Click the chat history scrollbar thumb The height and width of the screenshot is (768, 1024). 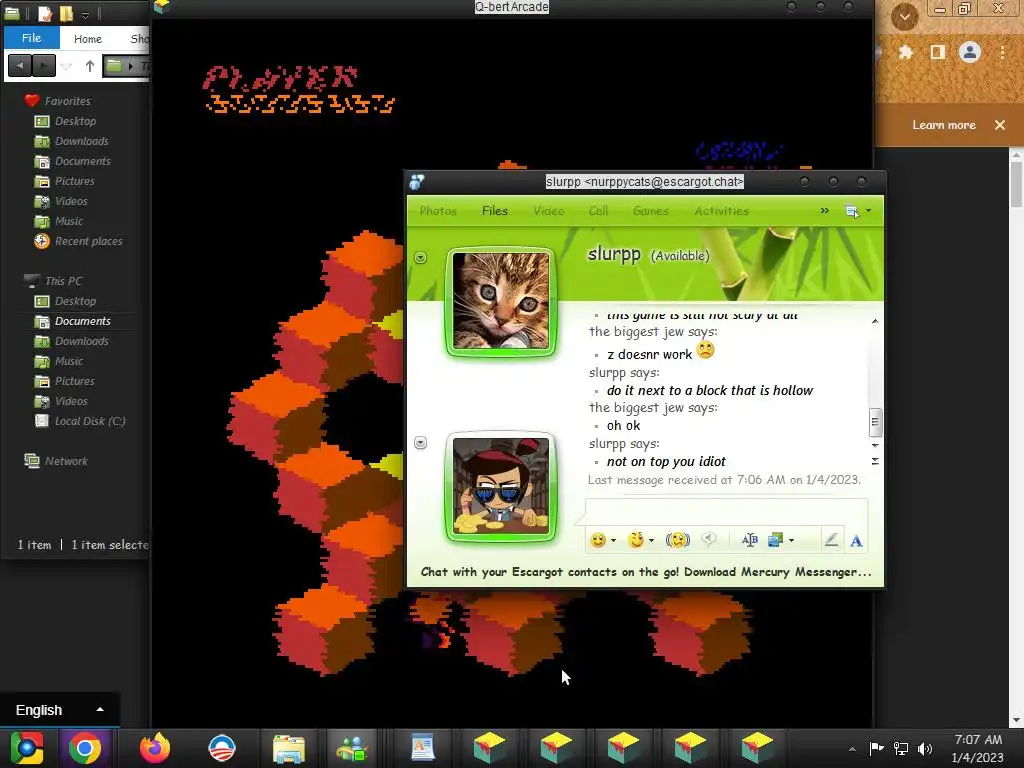(875, 422)
